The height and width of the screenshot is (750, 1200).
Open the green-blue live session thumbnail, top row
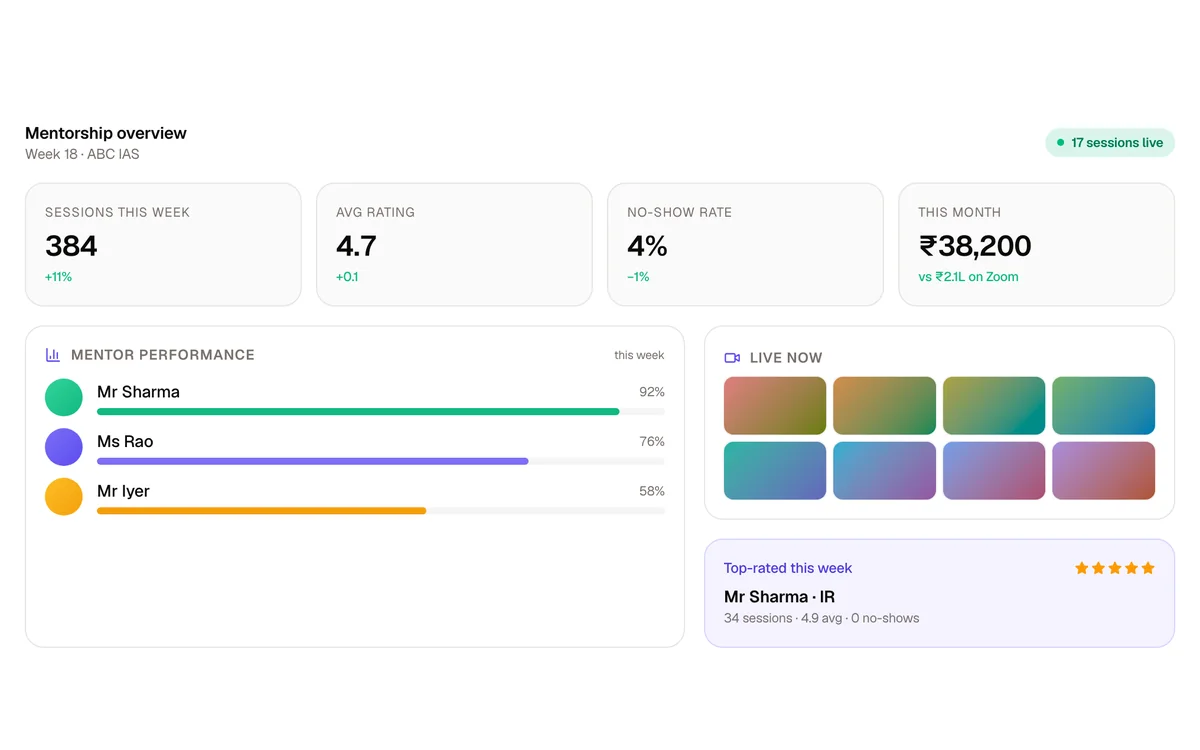(x=1104, y=405)
